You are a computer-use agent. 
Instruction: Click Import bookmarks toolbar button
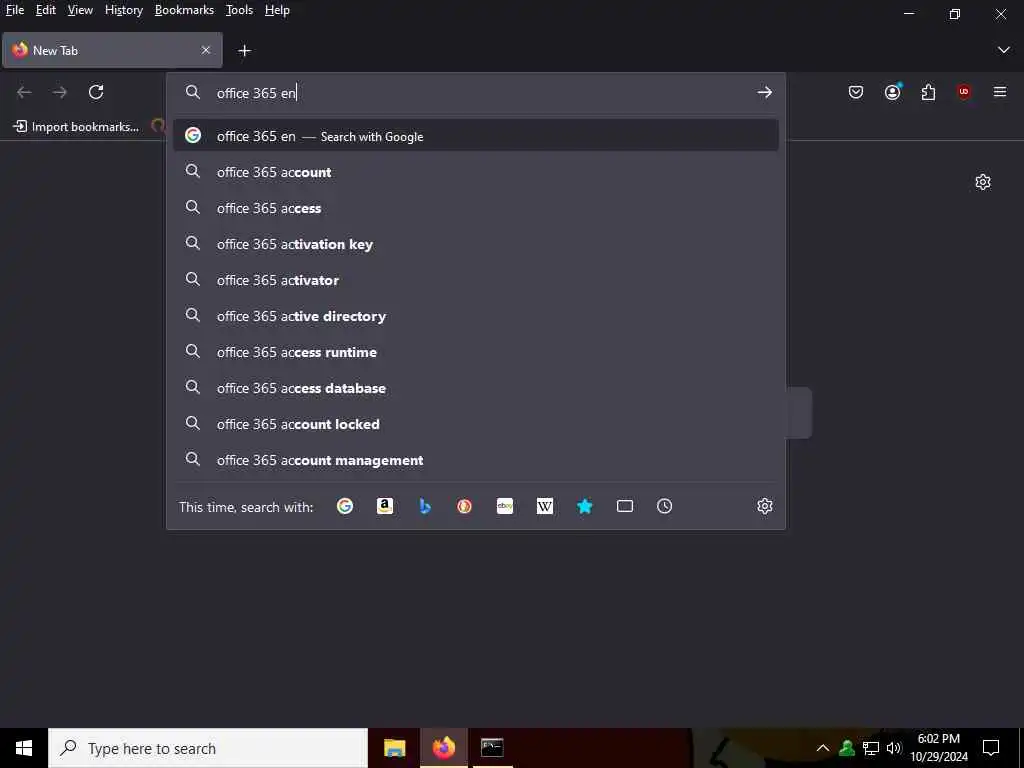[x=76, y=127]
